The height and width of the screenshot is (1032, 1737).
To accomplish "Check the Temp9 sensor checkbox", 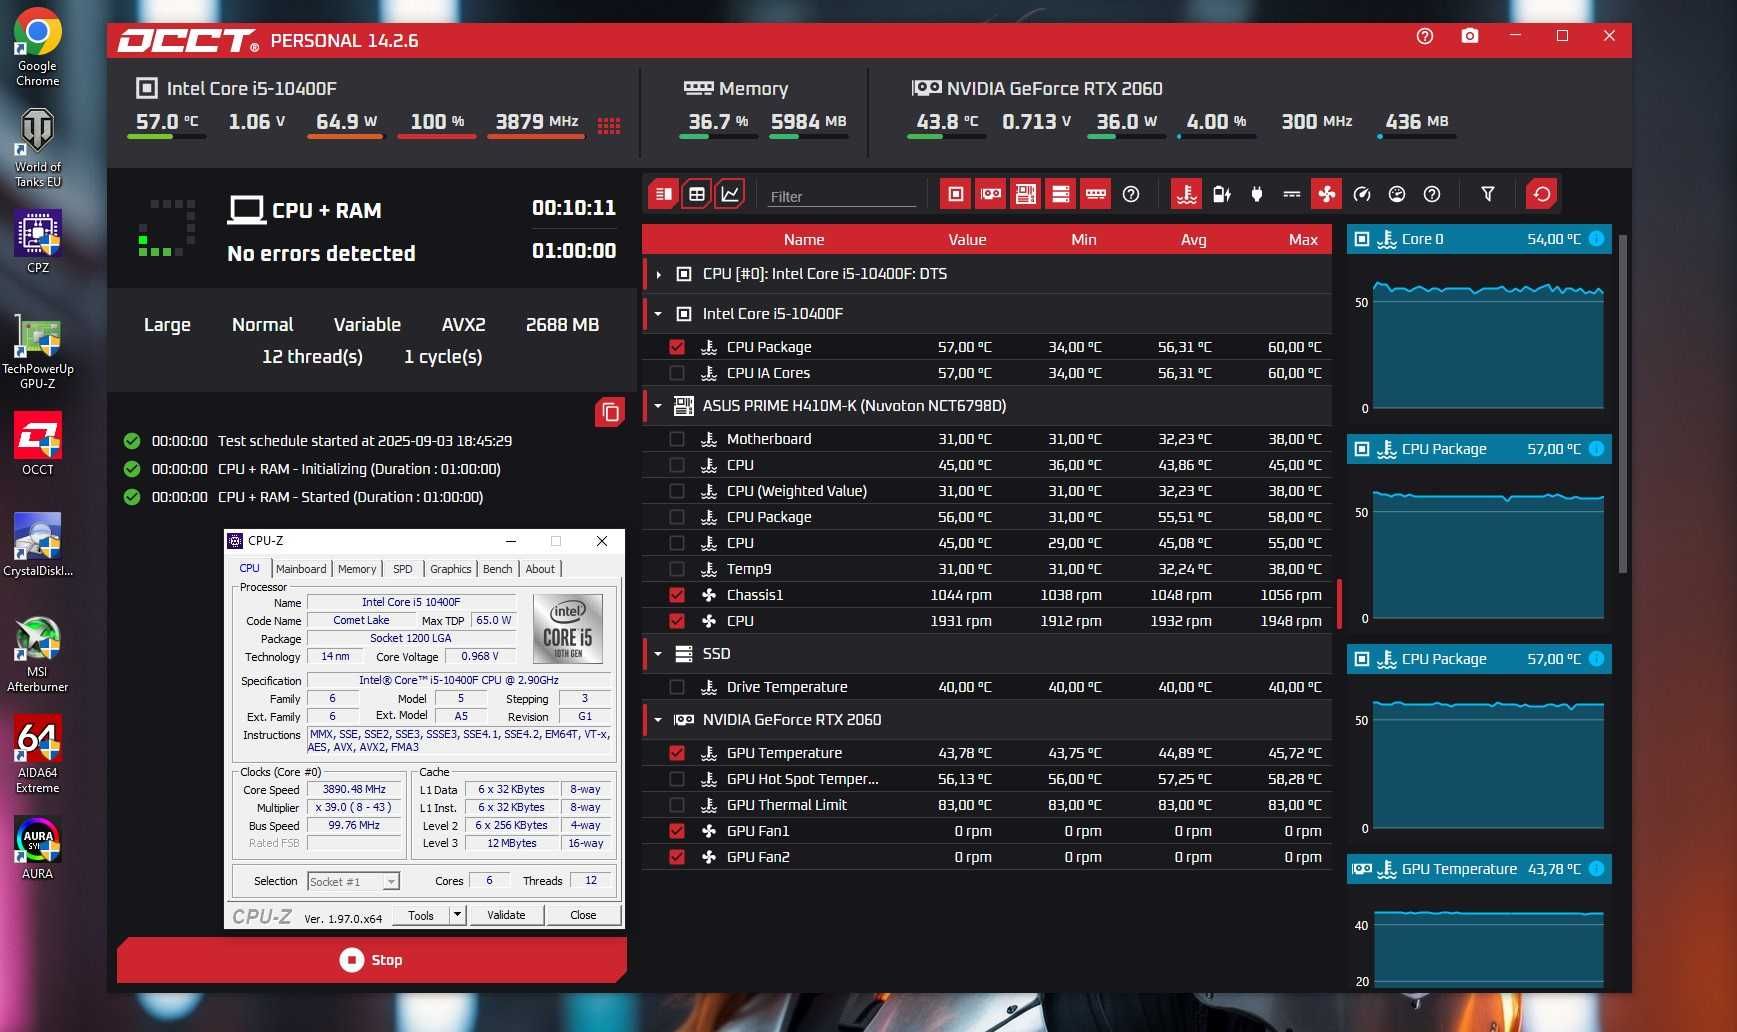I will point(677,569).
